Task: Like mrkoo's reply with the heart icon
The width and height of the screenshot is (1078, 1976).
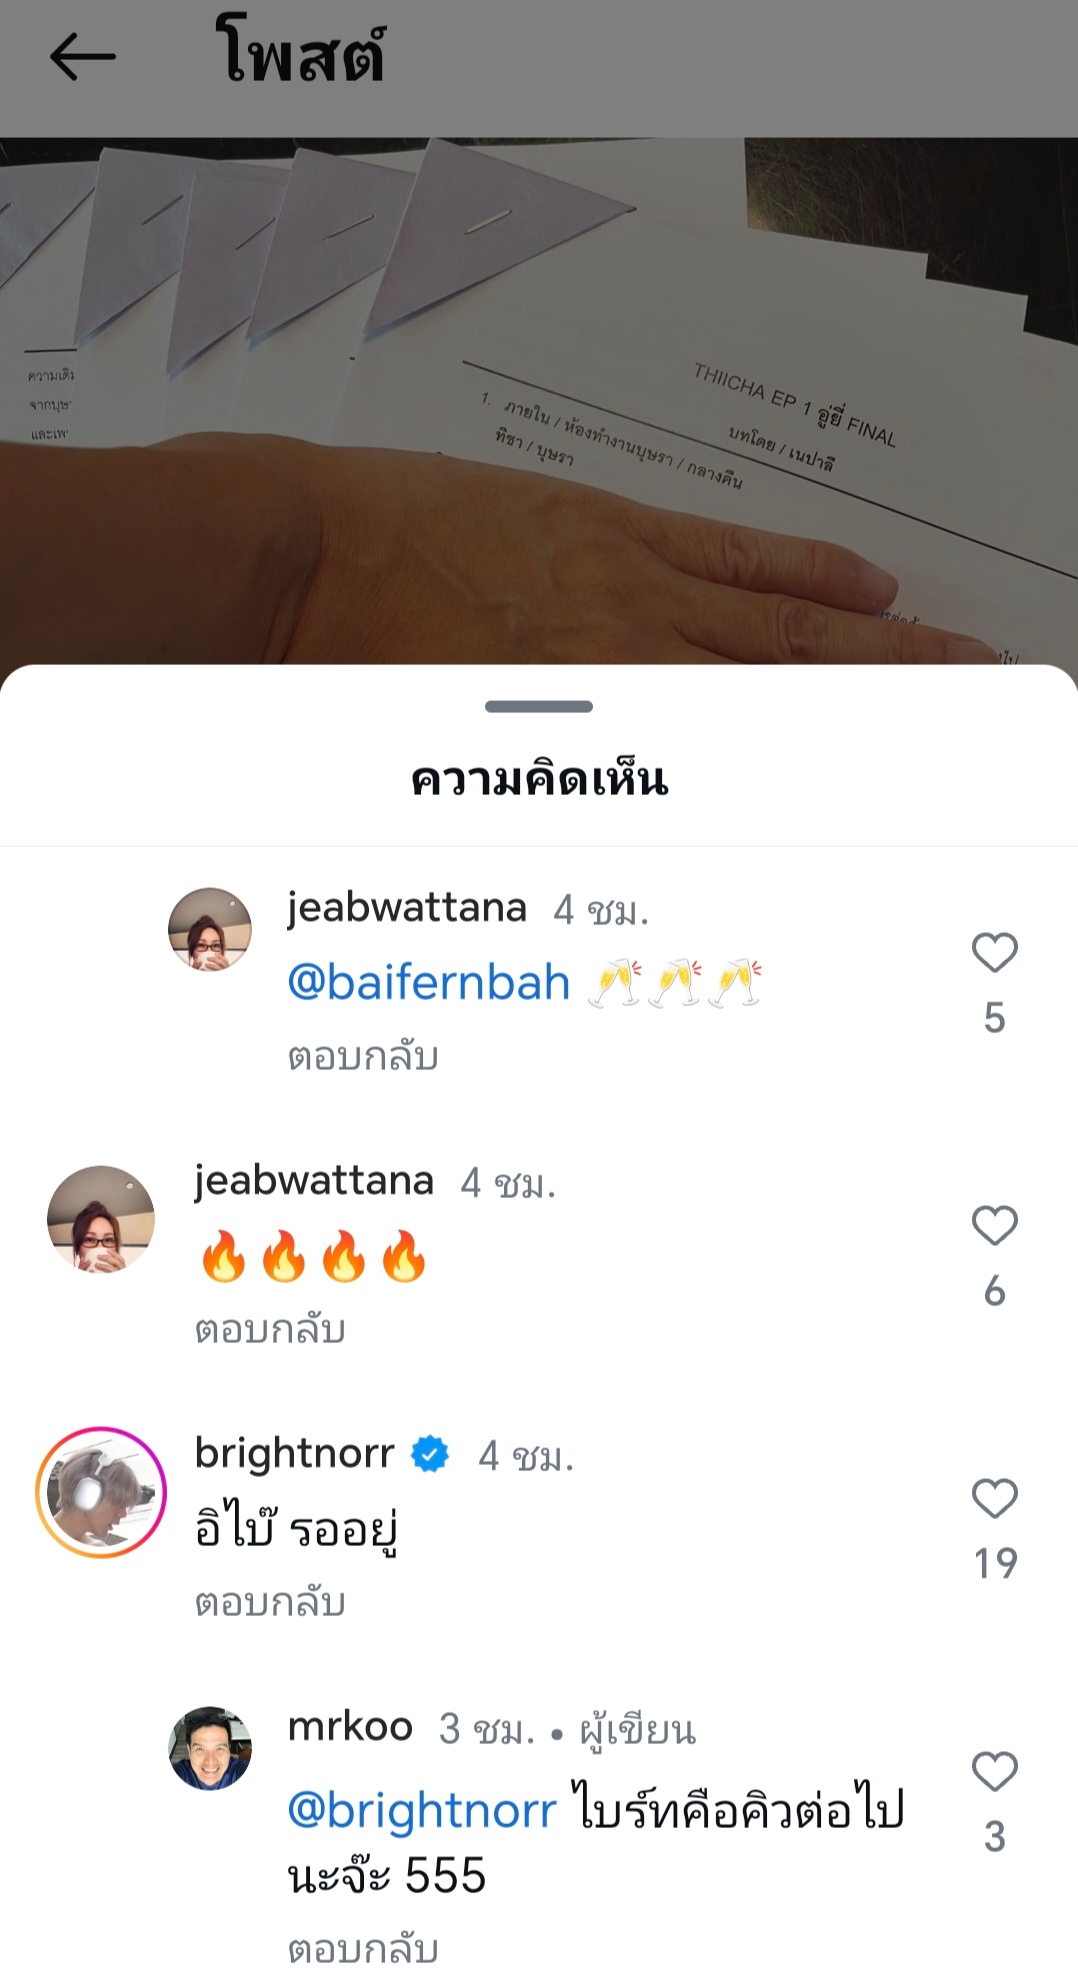Action: click(994, 1771)
